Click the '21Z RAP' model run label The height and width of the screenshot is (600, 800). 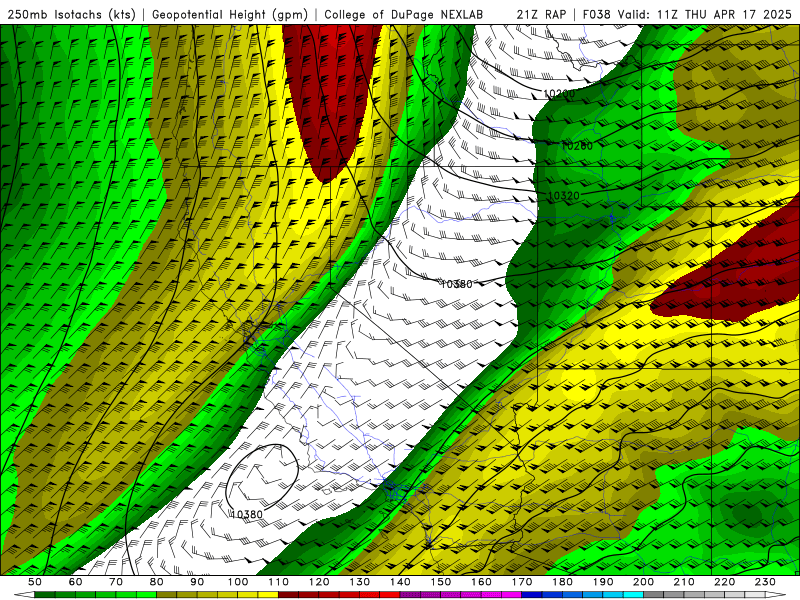click(x=541, y=14)
